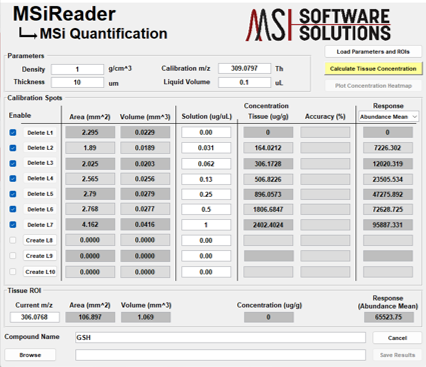Screen dimensions: 426x367
Task: Click Delete L3 button
Action: 40,163
